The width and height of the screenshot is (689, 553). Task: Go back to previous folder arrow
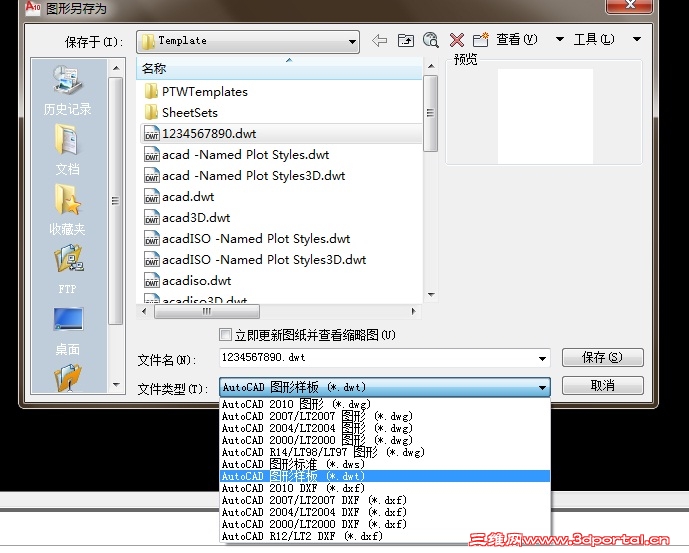(379, 40)
